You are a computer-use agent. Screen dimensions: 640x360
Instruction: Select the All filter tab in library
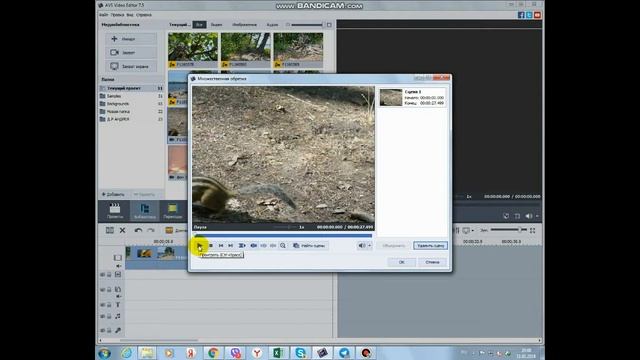click(199, 24)
